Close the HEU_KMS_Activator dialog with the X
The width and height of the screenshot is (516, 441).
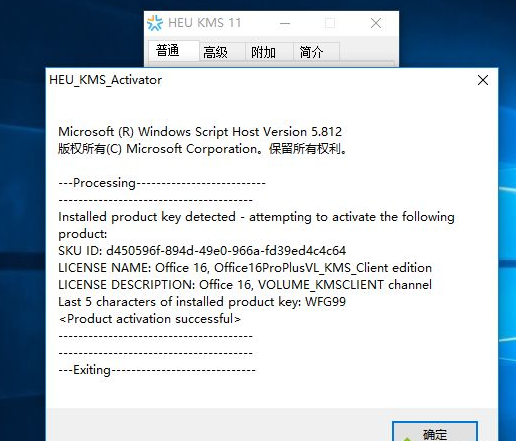[x=483, y=80]
